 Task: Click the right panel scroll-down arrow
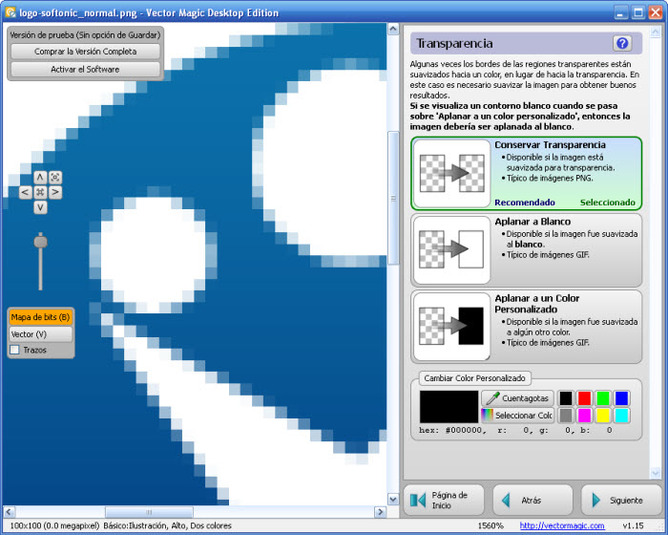click(x=655, y=473)
